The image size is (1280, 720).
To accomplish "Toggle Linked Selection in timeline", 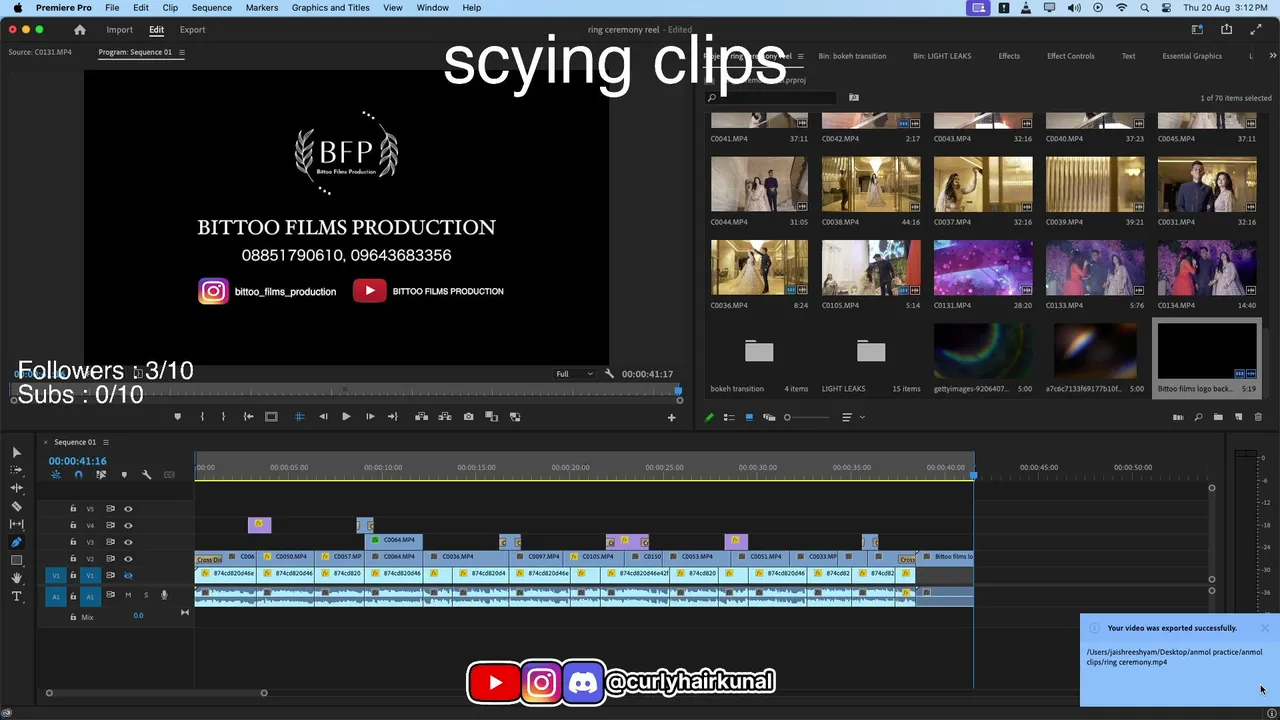I will click(x=101, y=475).
